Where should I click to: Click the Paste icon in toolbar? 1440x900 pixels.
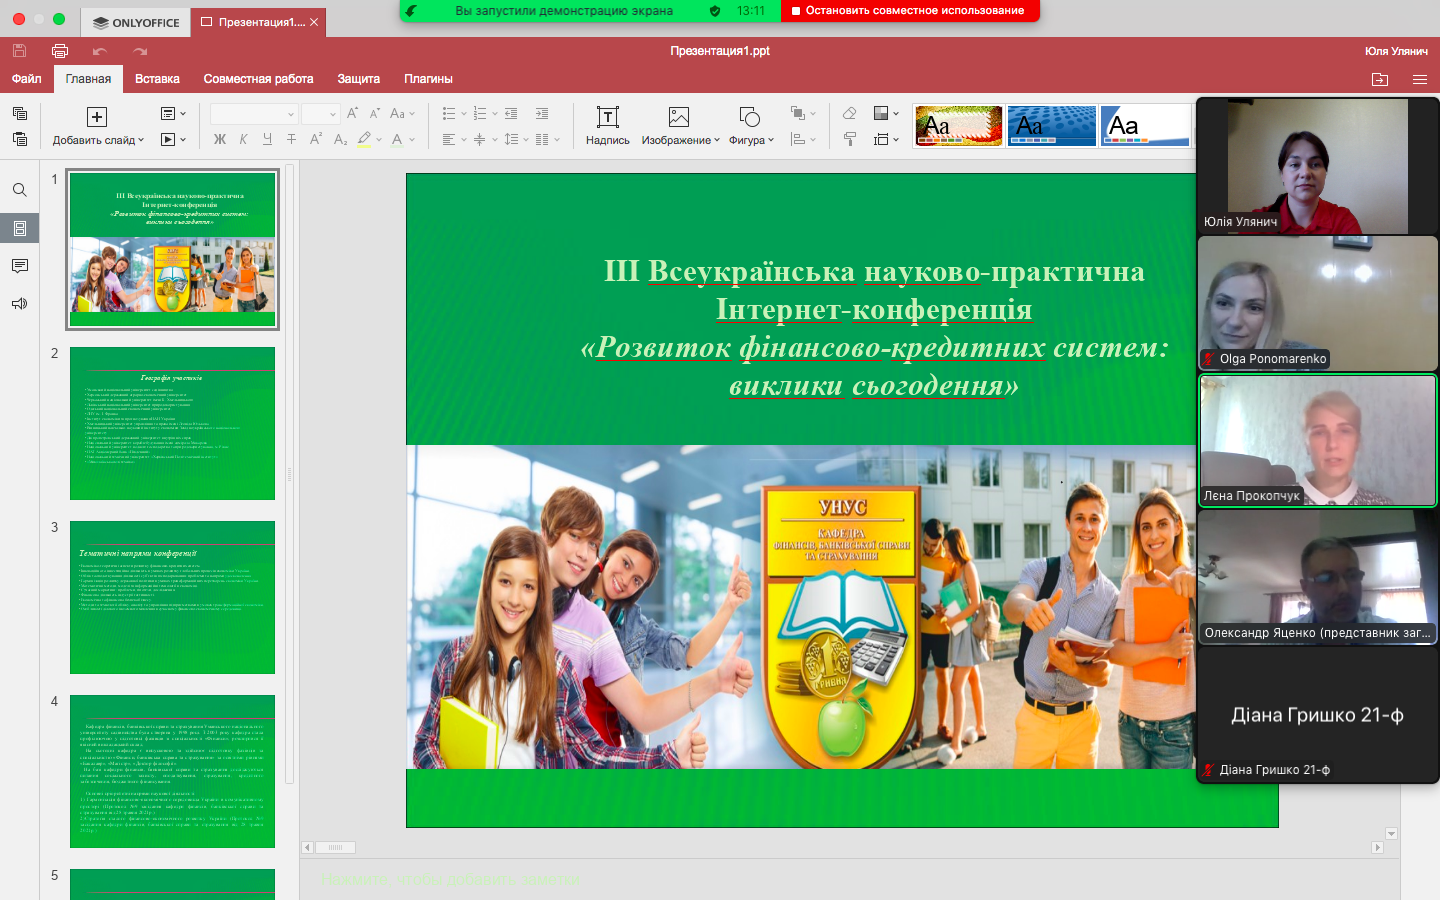coord(19,139)
